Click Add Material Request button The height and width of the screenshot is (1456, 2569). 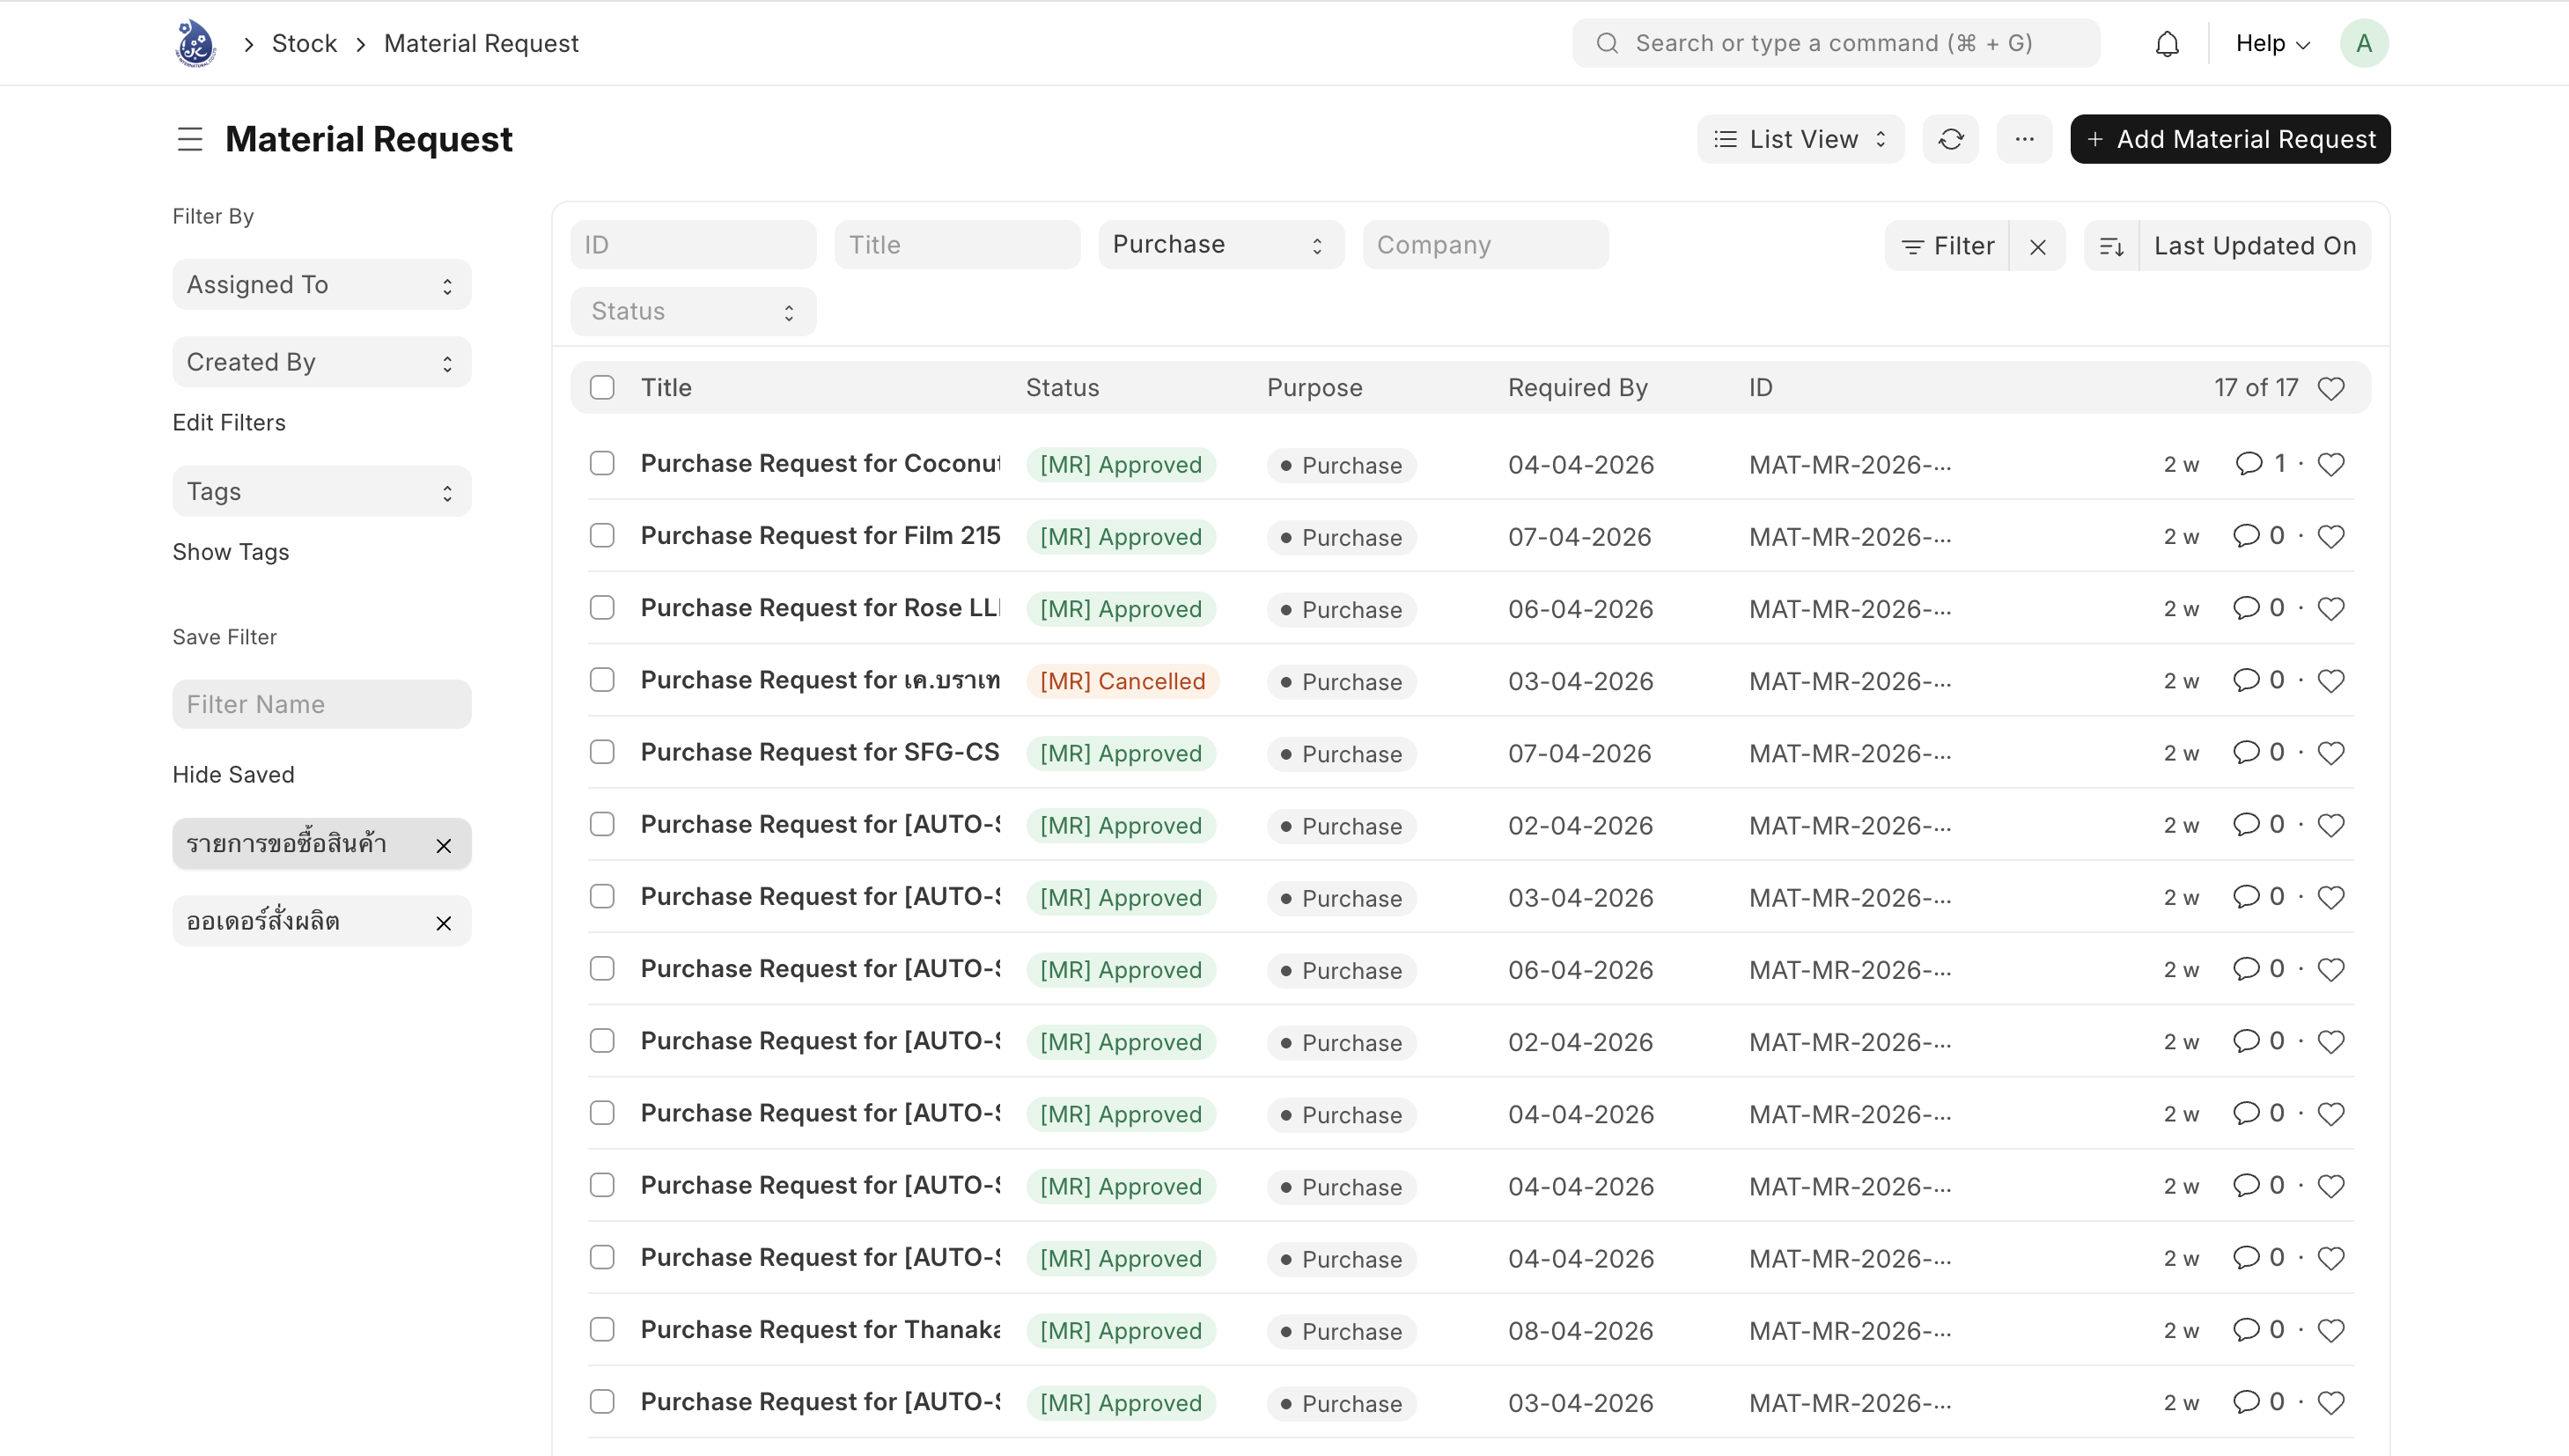coord(2230,139)
